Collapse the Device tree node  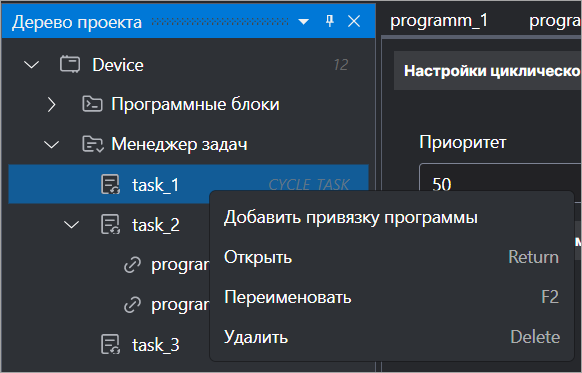32,65
